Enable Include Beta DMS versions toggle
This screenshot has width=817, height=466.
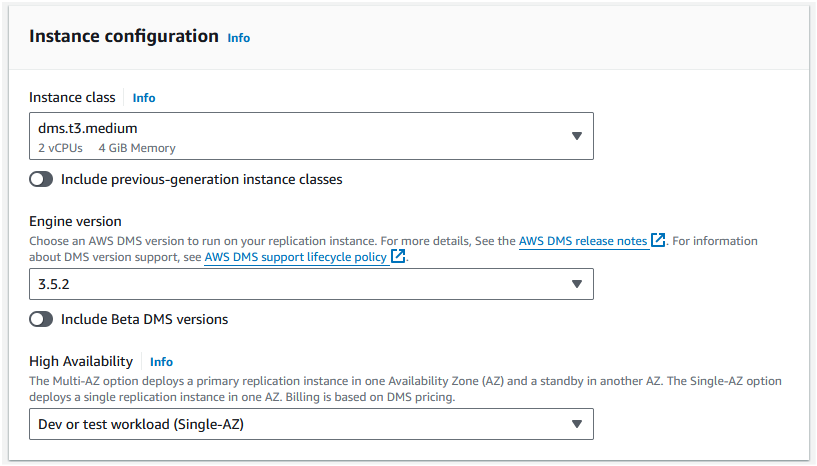(41, 319)
